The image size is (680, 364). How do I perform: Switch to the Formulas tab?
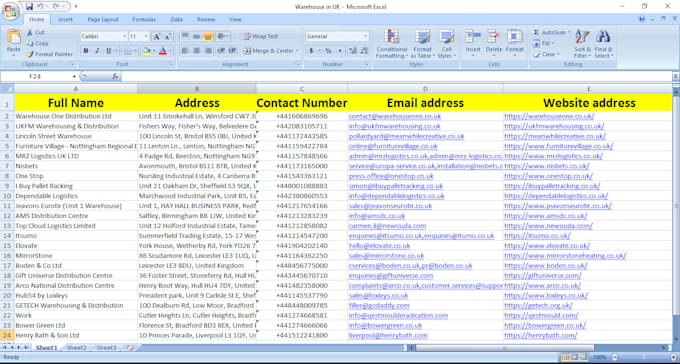(x=144, y=20)
